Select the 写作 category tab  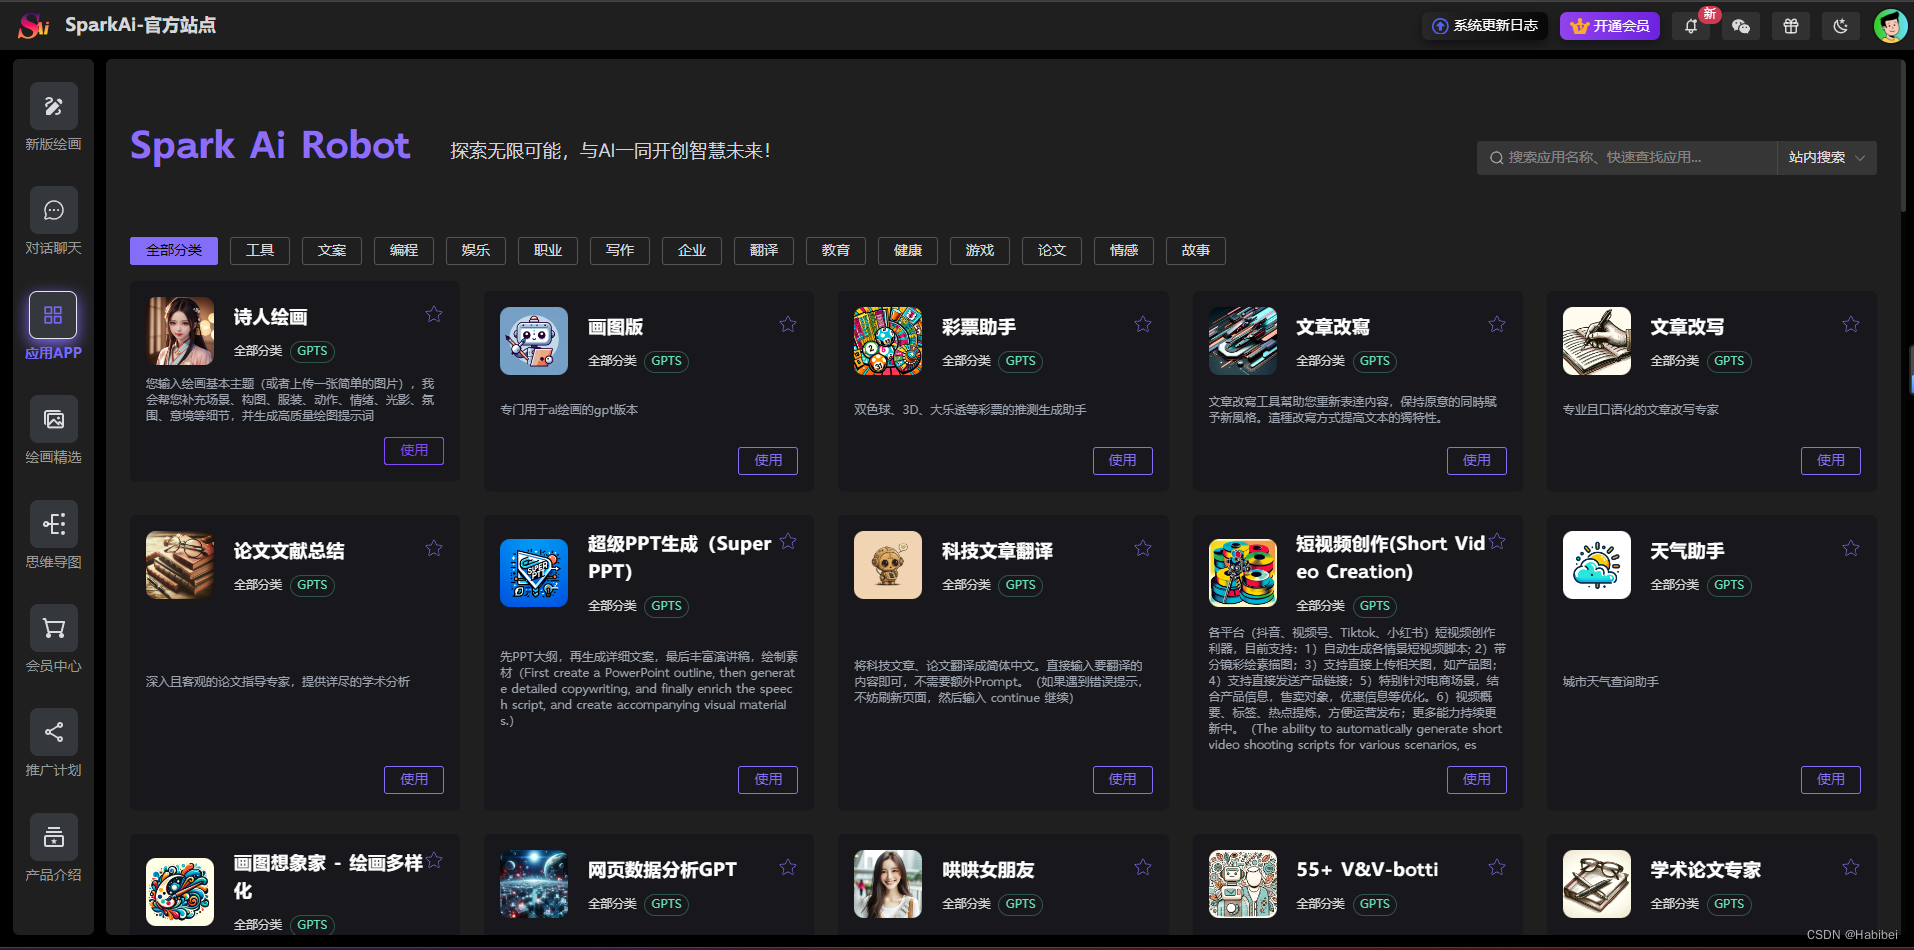(x=620, y=251)
